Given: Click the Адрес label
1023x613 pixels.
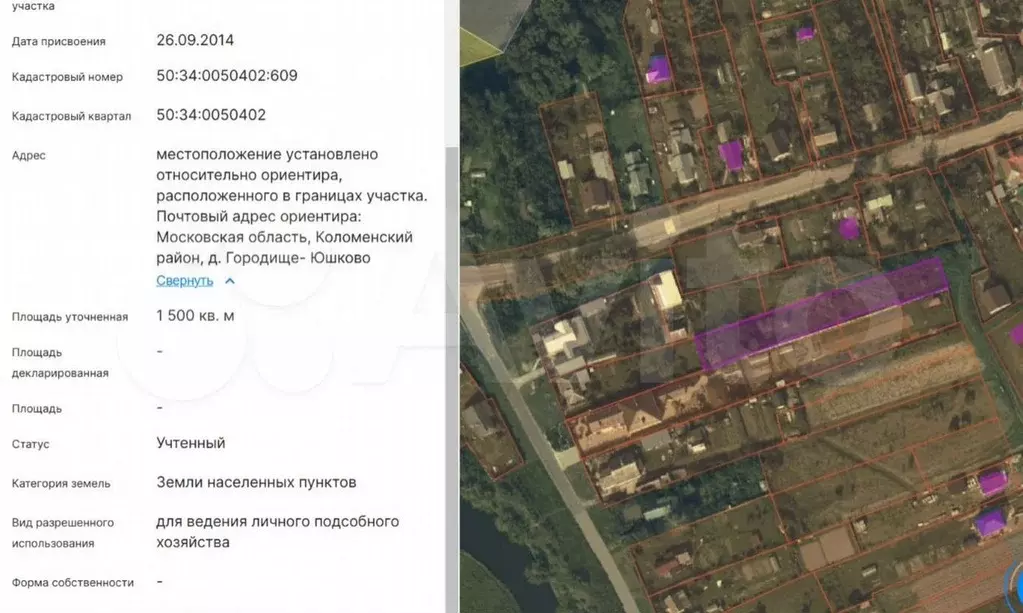Looking at the screenshot, I should pyautogui.click(x=29, y=155).
